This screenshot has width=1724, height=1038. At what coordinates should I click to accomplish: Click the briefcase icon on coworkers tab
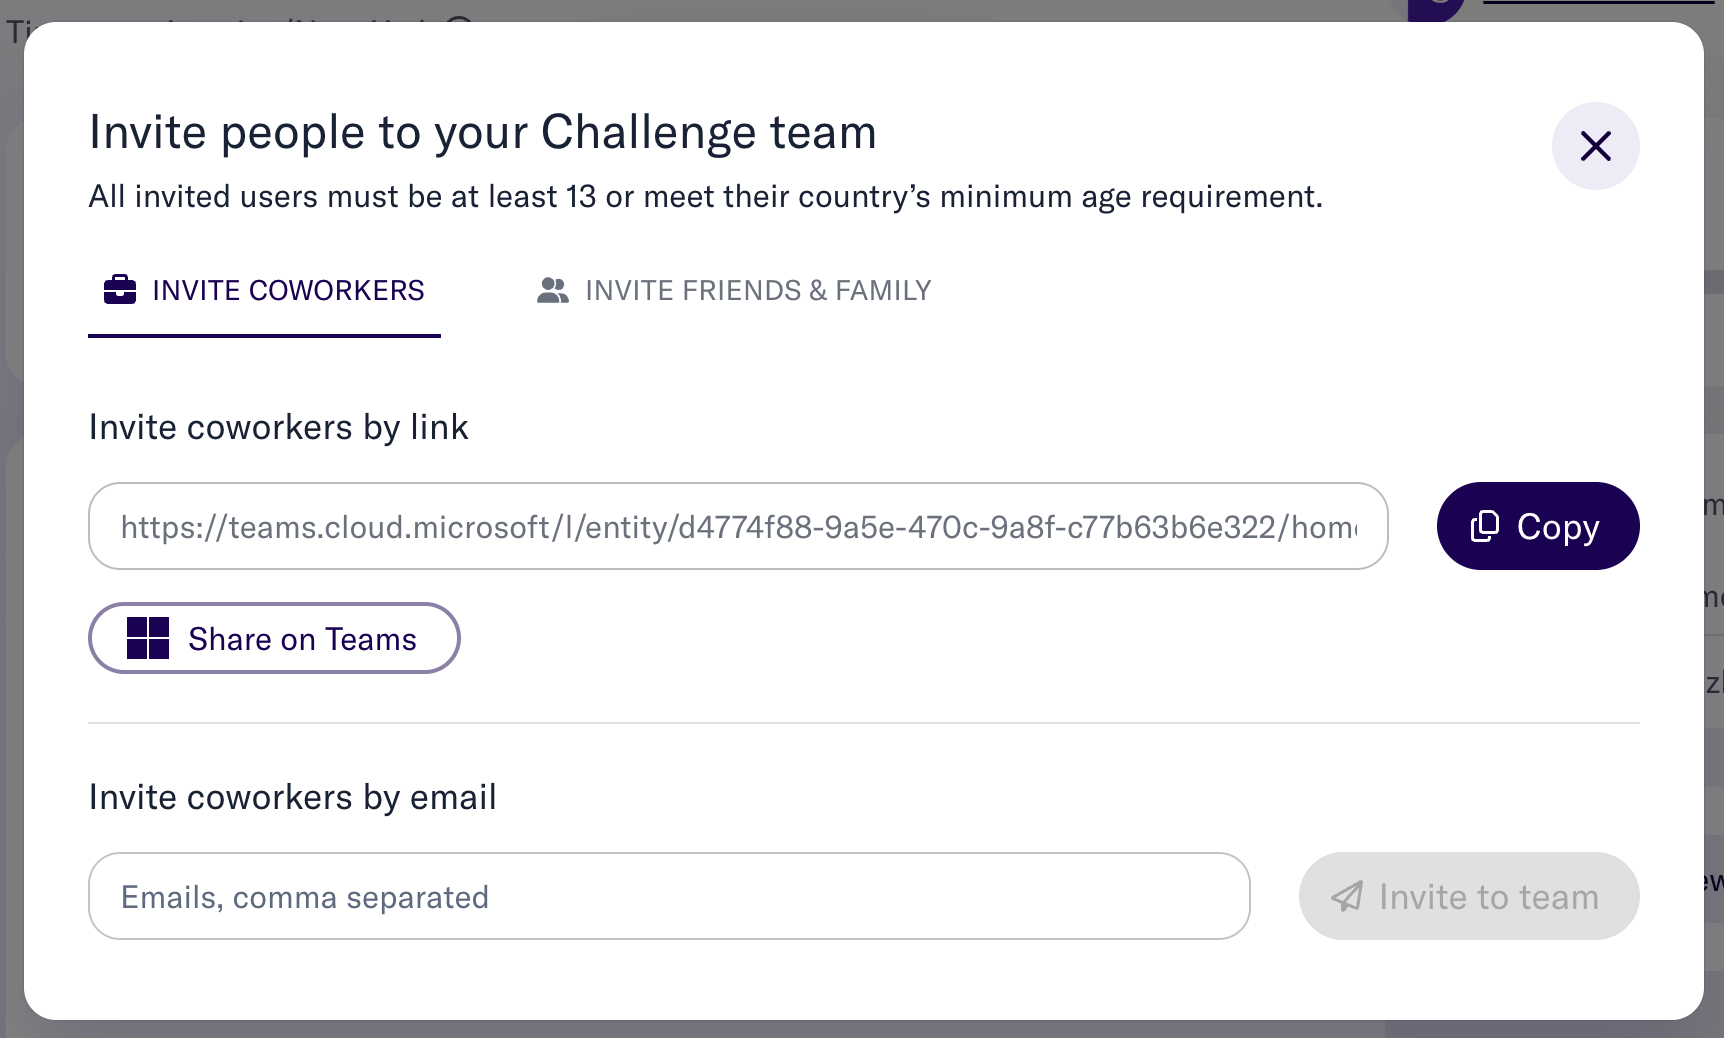pyautogui.click(x=120, y=290)
